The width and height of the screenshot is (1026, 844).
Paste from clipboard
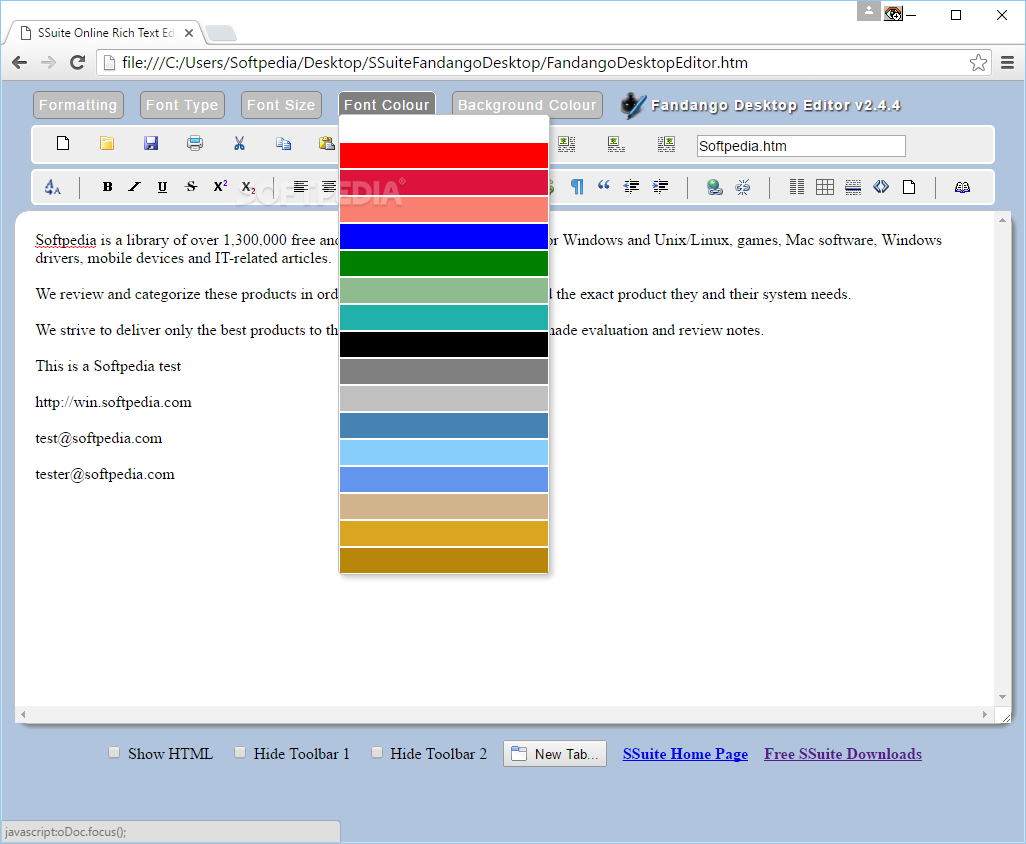point(327,143)
